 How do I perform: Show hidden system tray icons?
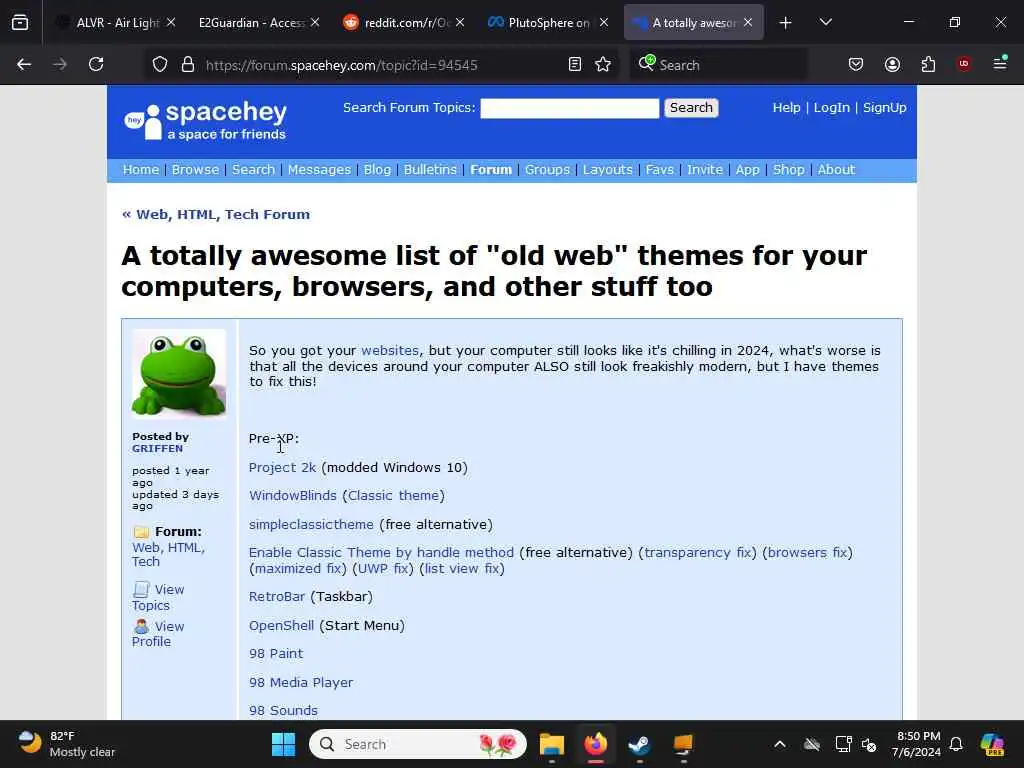click(x=780, y=744)
